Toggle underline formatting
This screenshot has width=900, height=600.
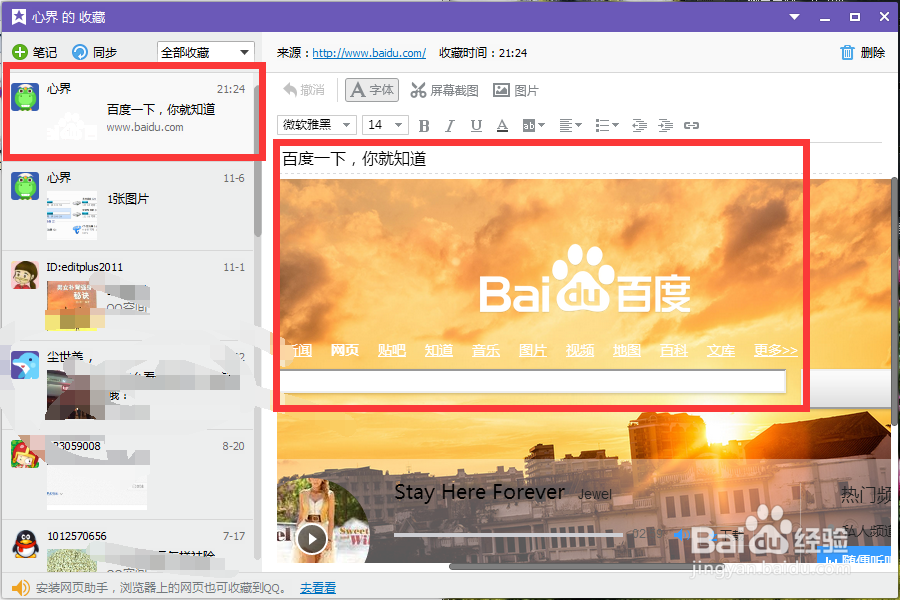(475, 125)
